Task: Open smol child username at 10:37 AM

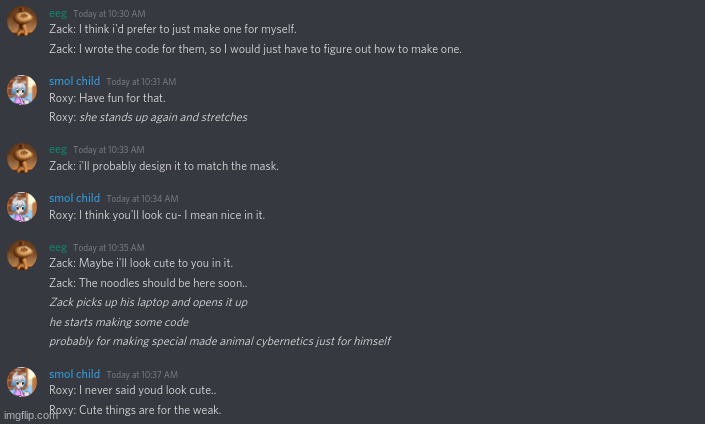Action: pyautogui.click(x=74, y=374)
